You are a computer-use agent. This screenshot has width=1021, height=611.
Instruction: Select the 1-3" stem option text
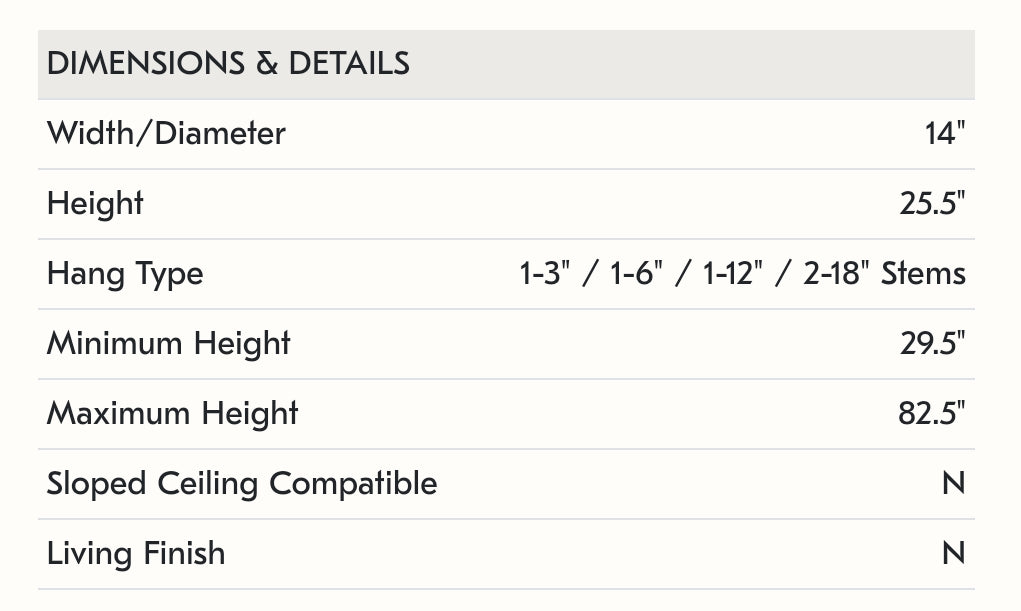pos(544,274)
